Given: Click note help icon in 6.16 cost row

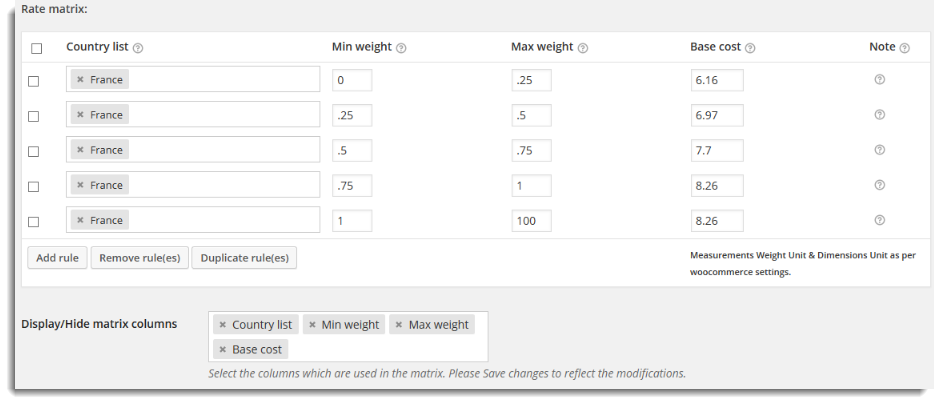Looking at the screenshot, I should tap(879, 79).
